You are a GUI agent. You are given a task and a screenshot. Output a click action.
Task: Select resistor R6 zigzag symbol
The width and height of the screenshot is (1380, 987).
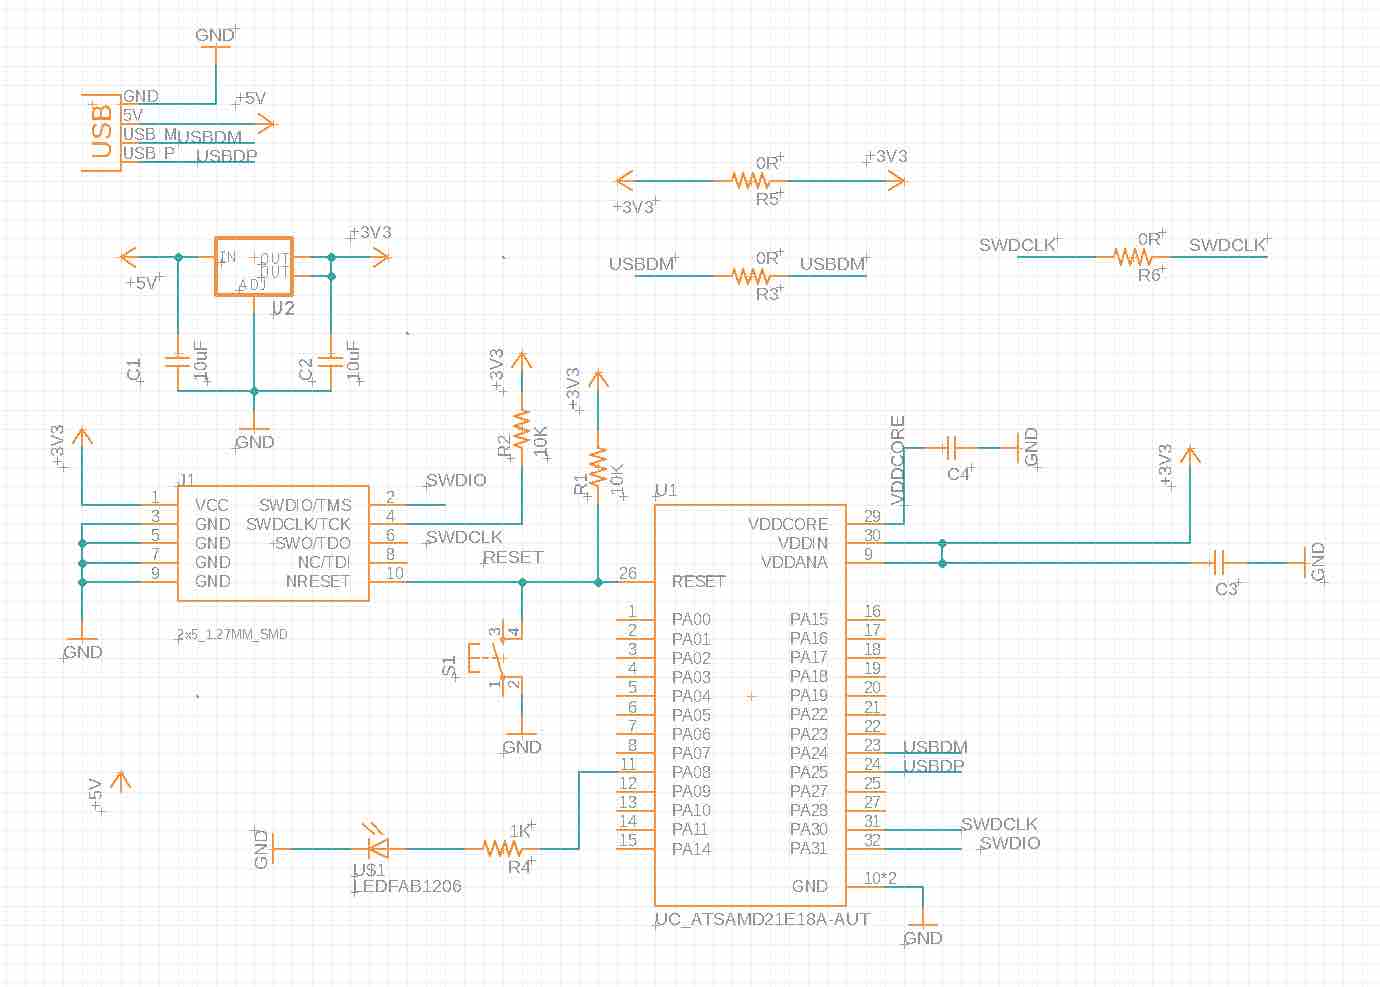(x=1133, y=257)
